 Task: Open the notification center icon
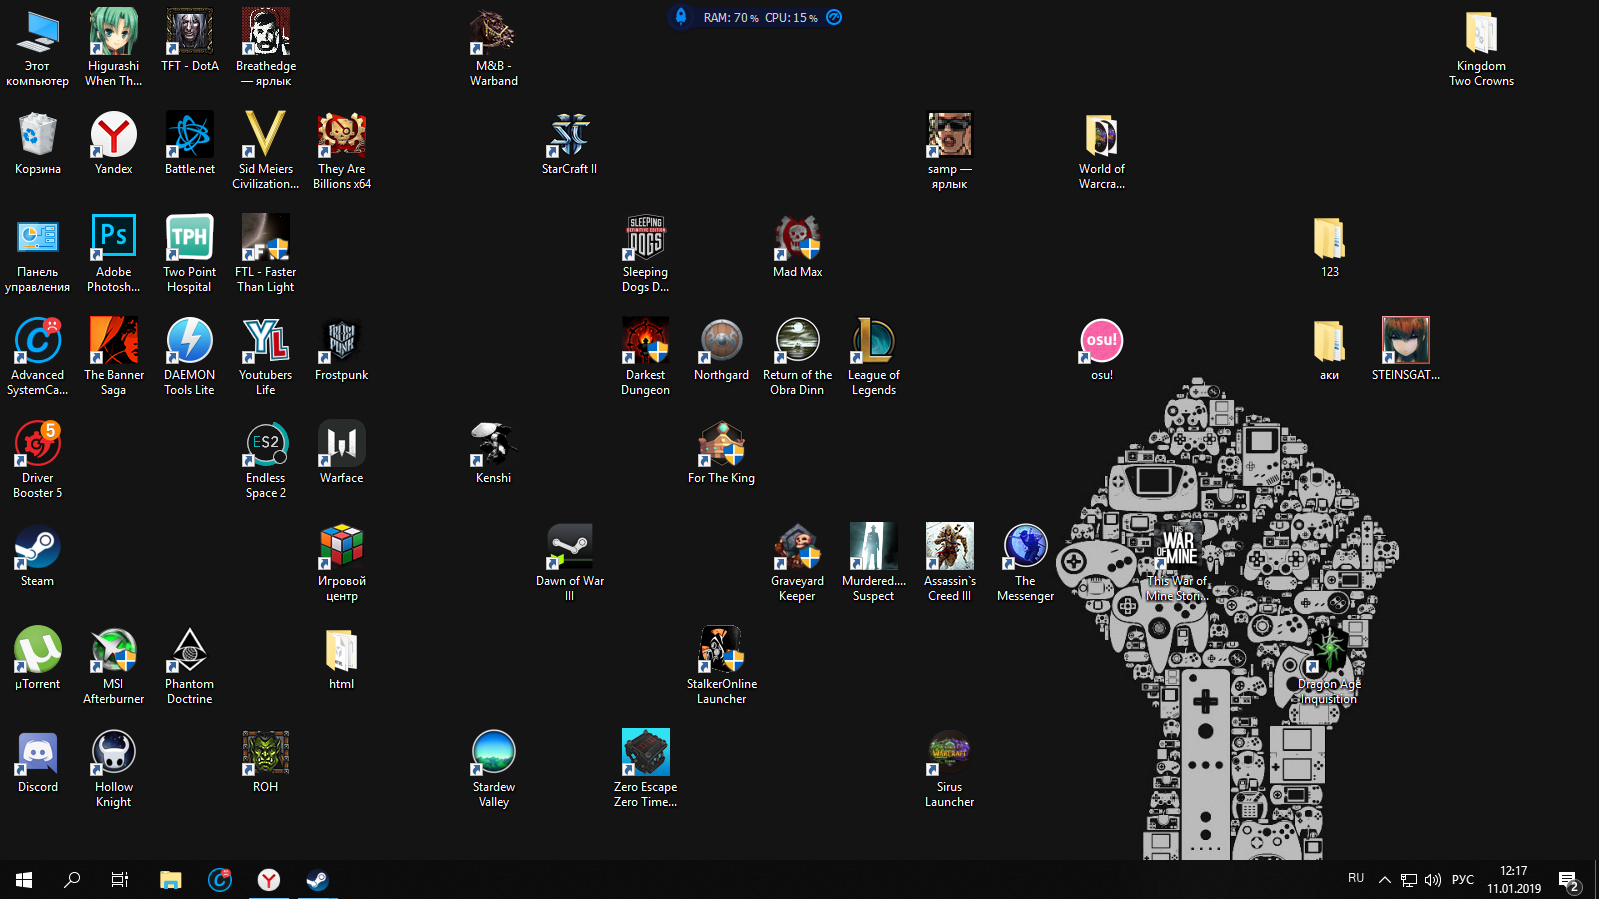pos(1569,881)
